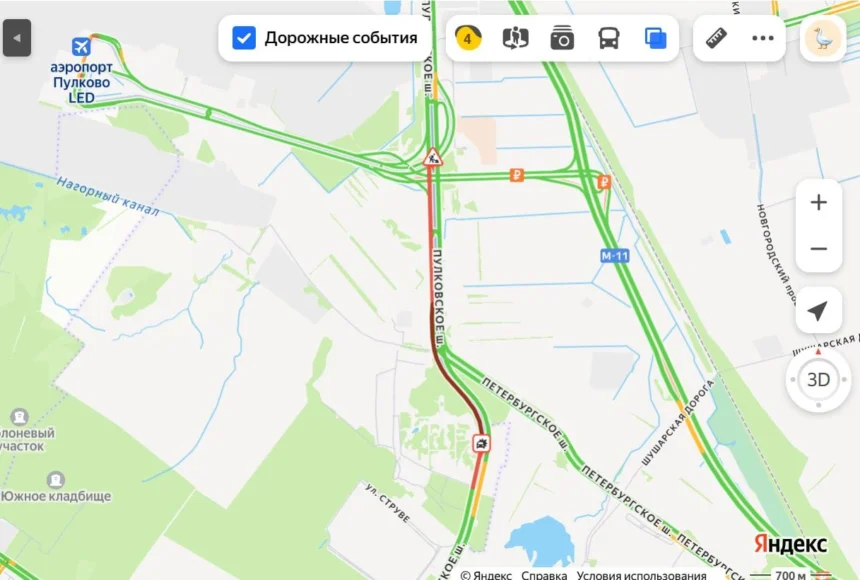Viewport: 860px width, 580px height.
Task: Zoom in with the plus button
Action: pyautogui.click(x=819, y=202)
